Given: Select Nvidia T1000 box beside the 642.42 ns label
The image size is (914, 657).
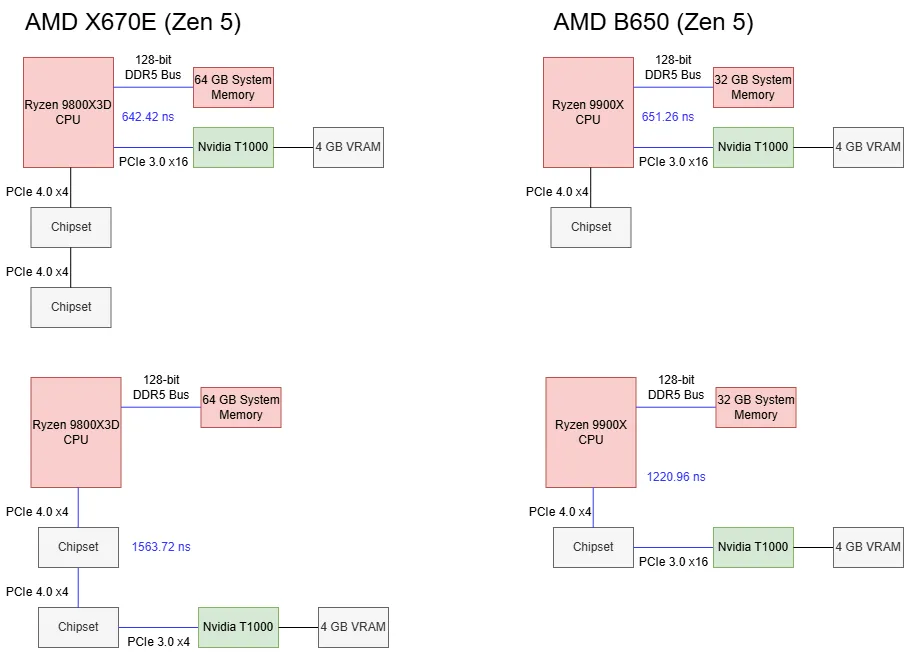Looking at the screenshot, I should pyautogui.click(x=233, y=147).
